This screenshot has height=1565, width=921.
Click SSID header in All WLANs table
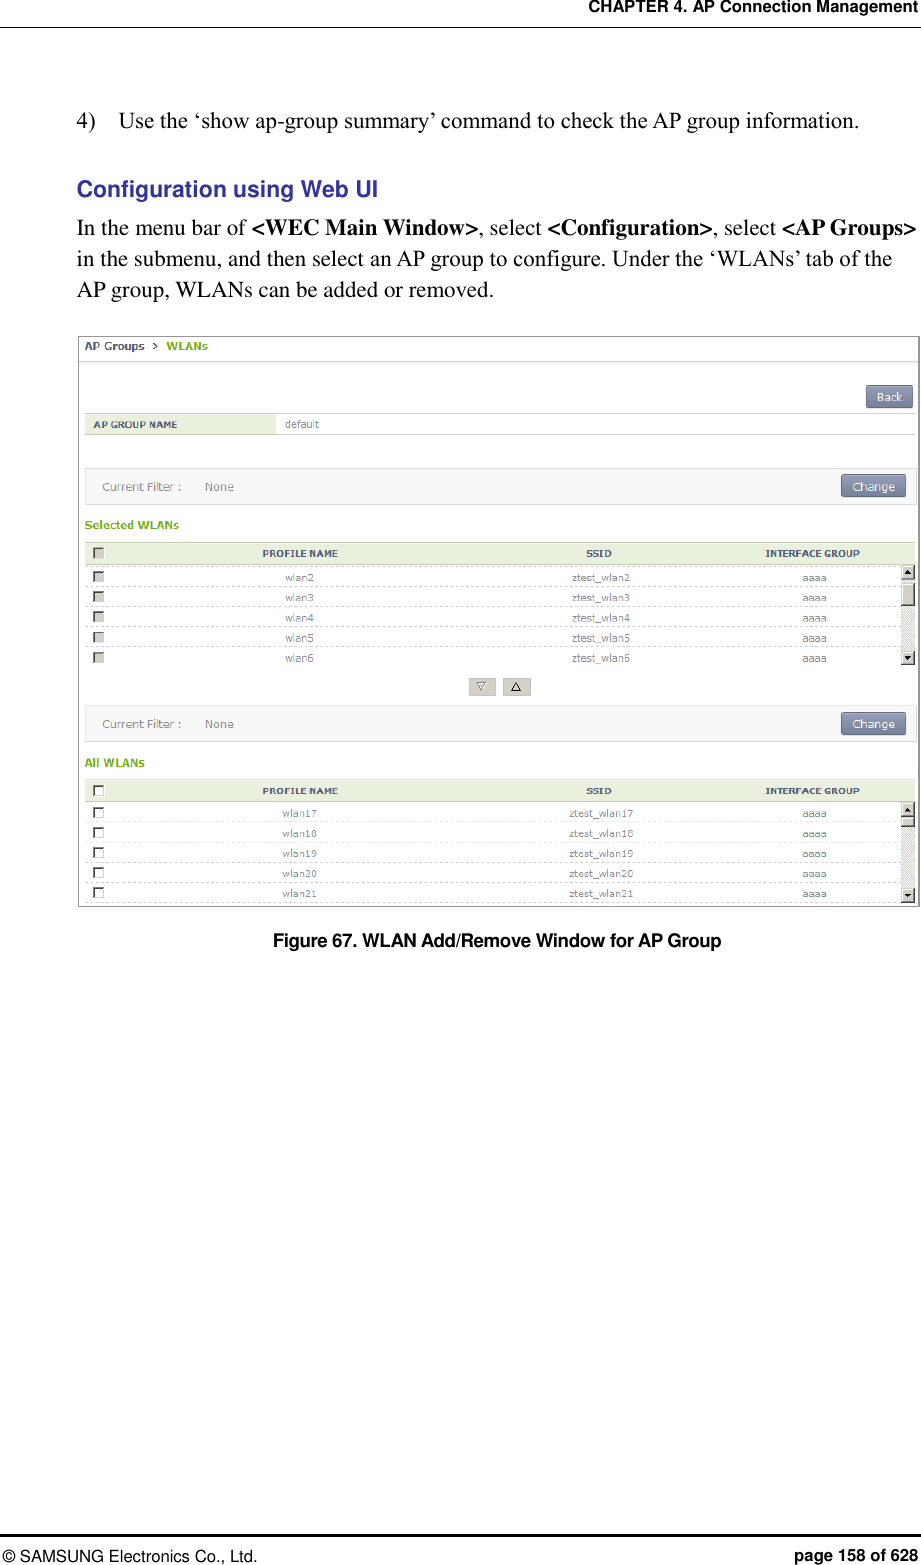pos(599,790)
